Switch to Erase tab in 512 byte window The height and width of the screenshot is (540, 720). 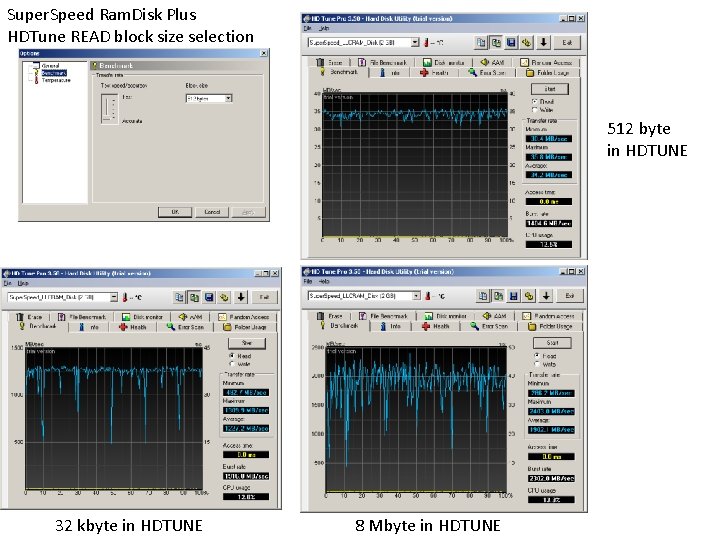330,62
